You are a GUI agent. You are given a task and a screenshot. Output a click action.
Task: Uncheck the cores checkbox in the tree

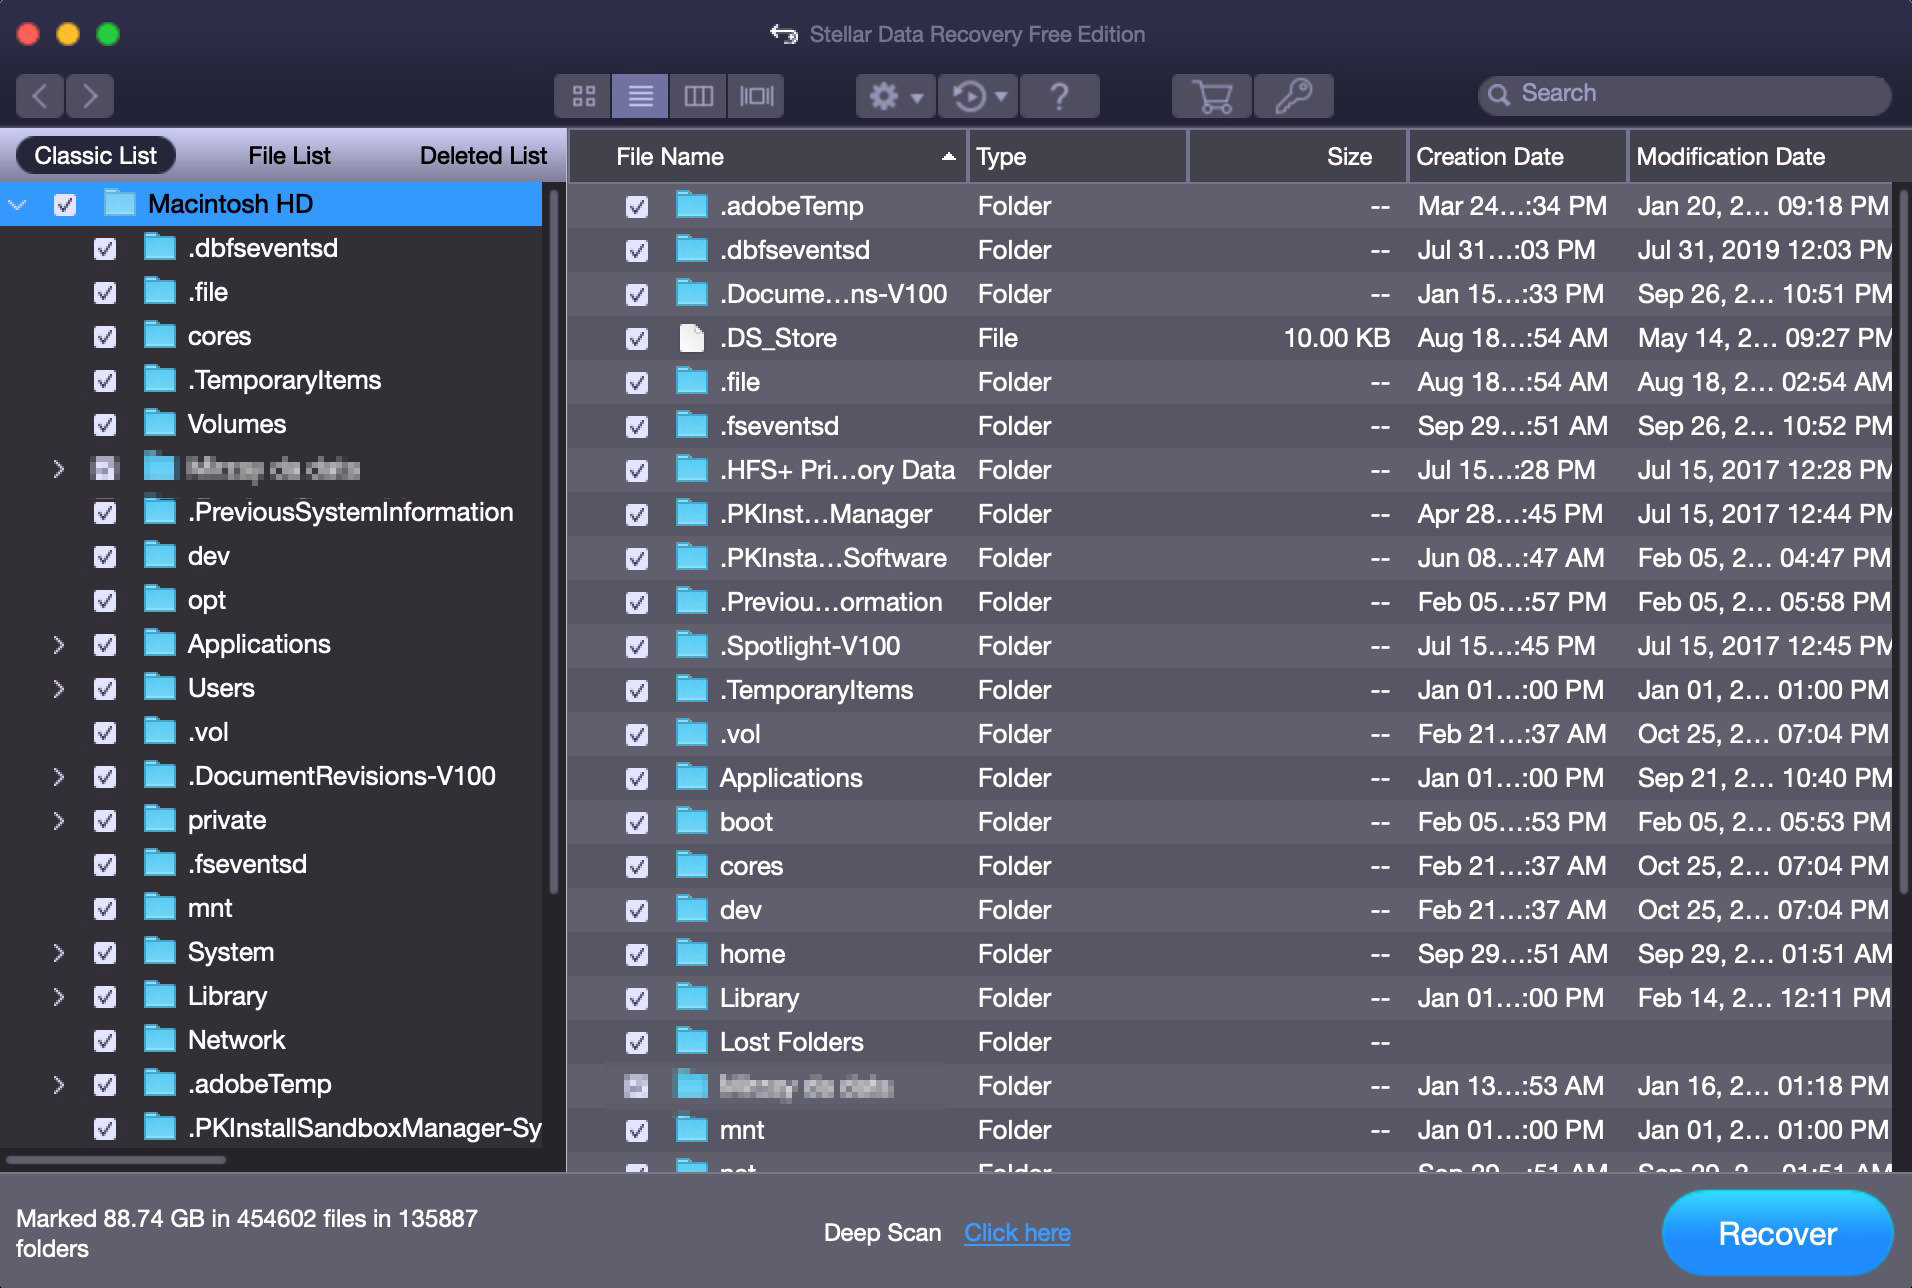pos(105,337)
